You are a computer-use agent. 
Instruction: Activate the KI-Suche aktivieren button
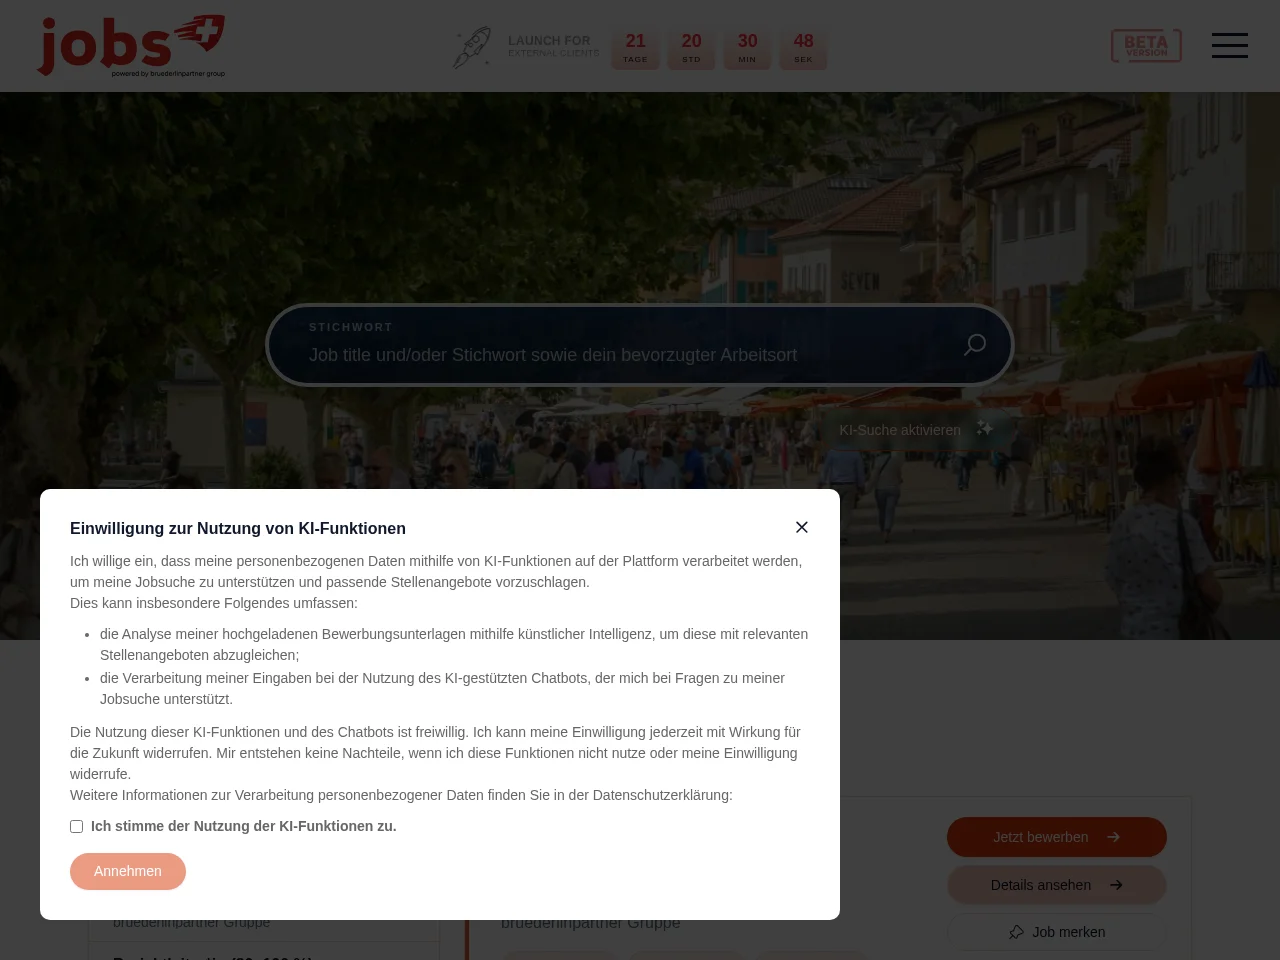[915, 430]
